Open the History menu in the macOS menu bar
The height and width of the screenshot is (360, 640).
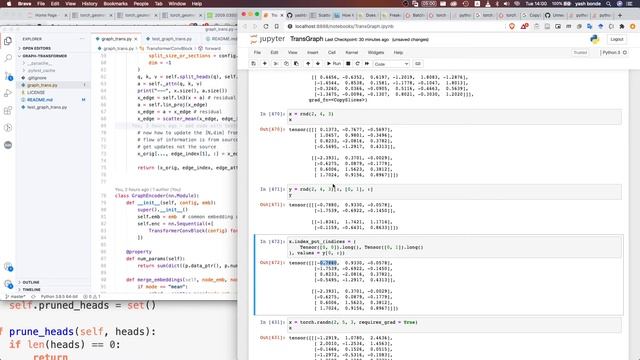pos(89,4)
